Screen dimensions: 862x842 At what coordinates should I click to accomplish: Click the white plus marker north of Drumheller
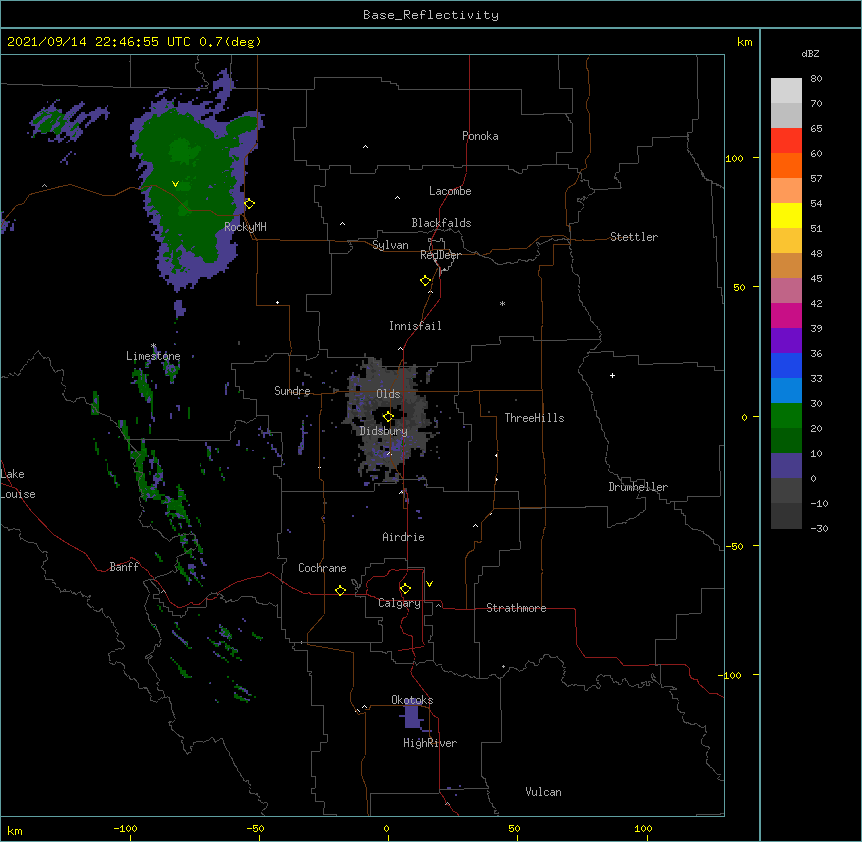(x=612, y=375)
